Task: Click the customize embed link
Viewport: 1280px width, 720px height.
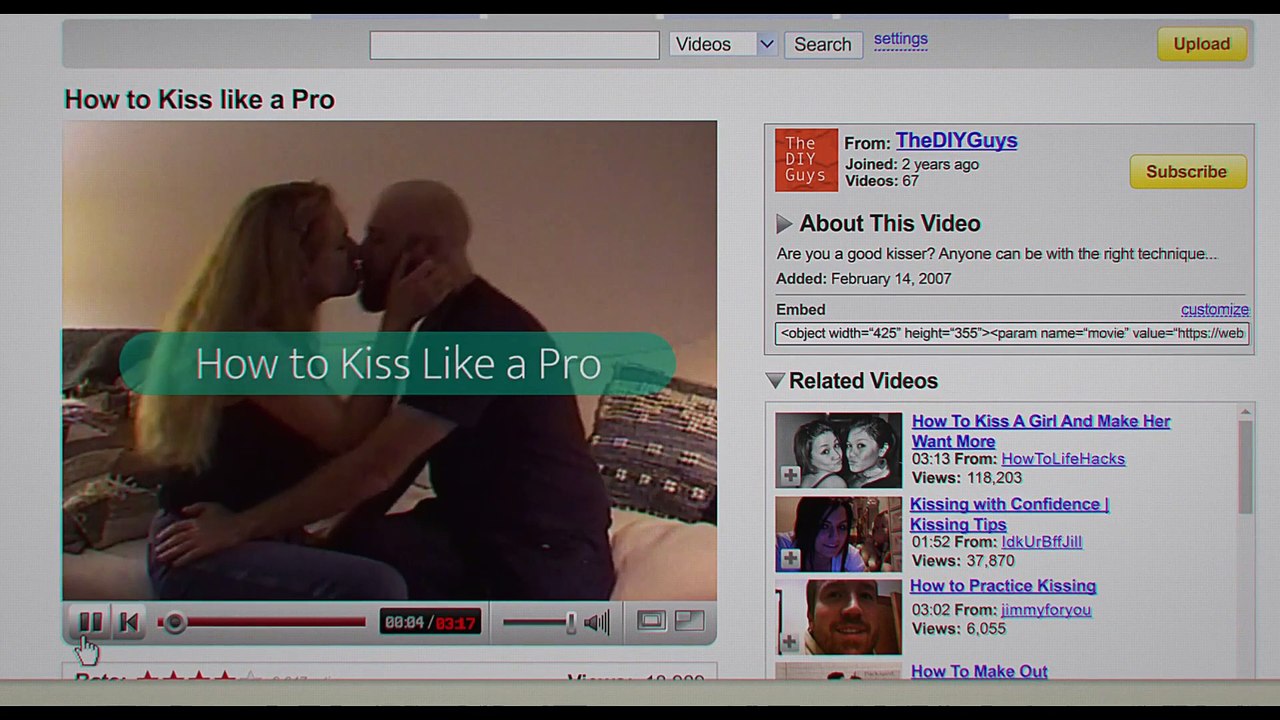Action: point(1215,309)
